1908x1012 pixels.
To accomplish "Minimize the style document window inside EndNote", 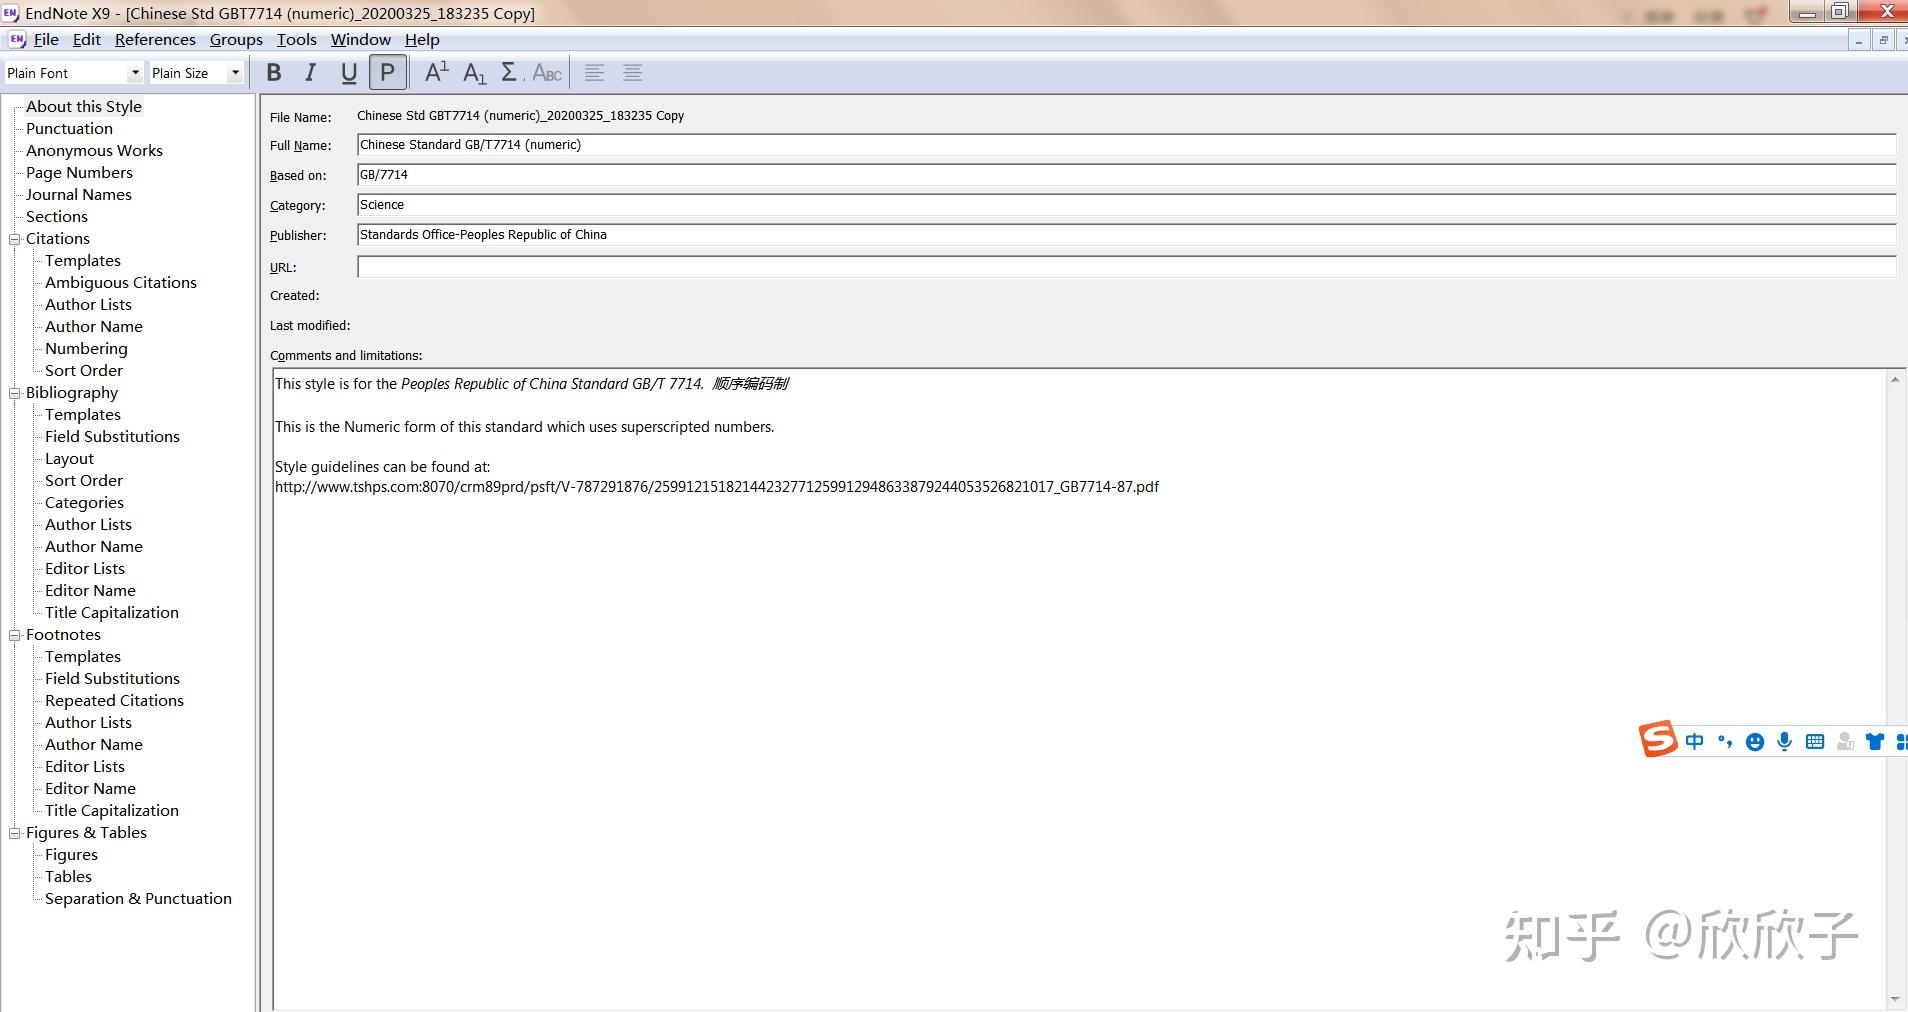I will tap(1858, 40).
